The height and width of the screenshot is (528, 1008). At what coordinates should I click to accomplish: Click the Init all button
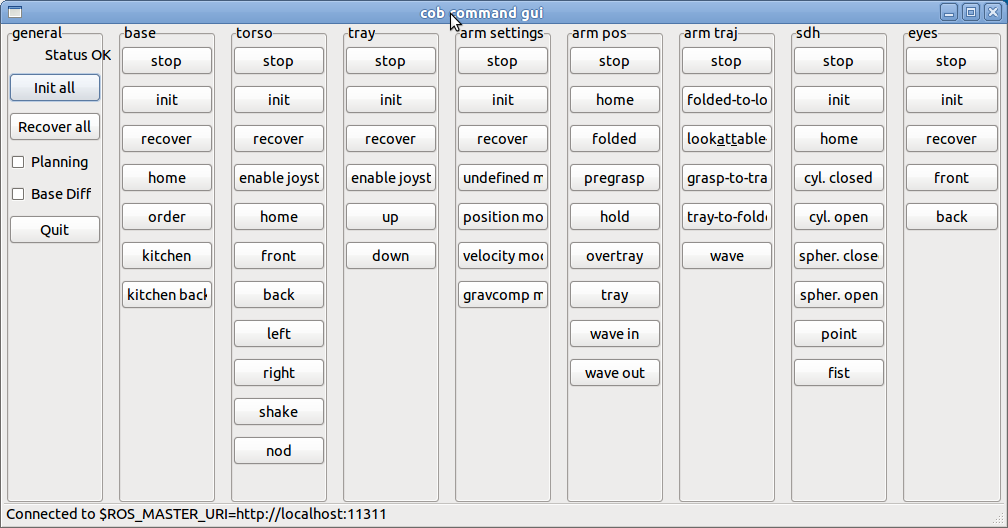pyautogui.click(x=55, y=88)
